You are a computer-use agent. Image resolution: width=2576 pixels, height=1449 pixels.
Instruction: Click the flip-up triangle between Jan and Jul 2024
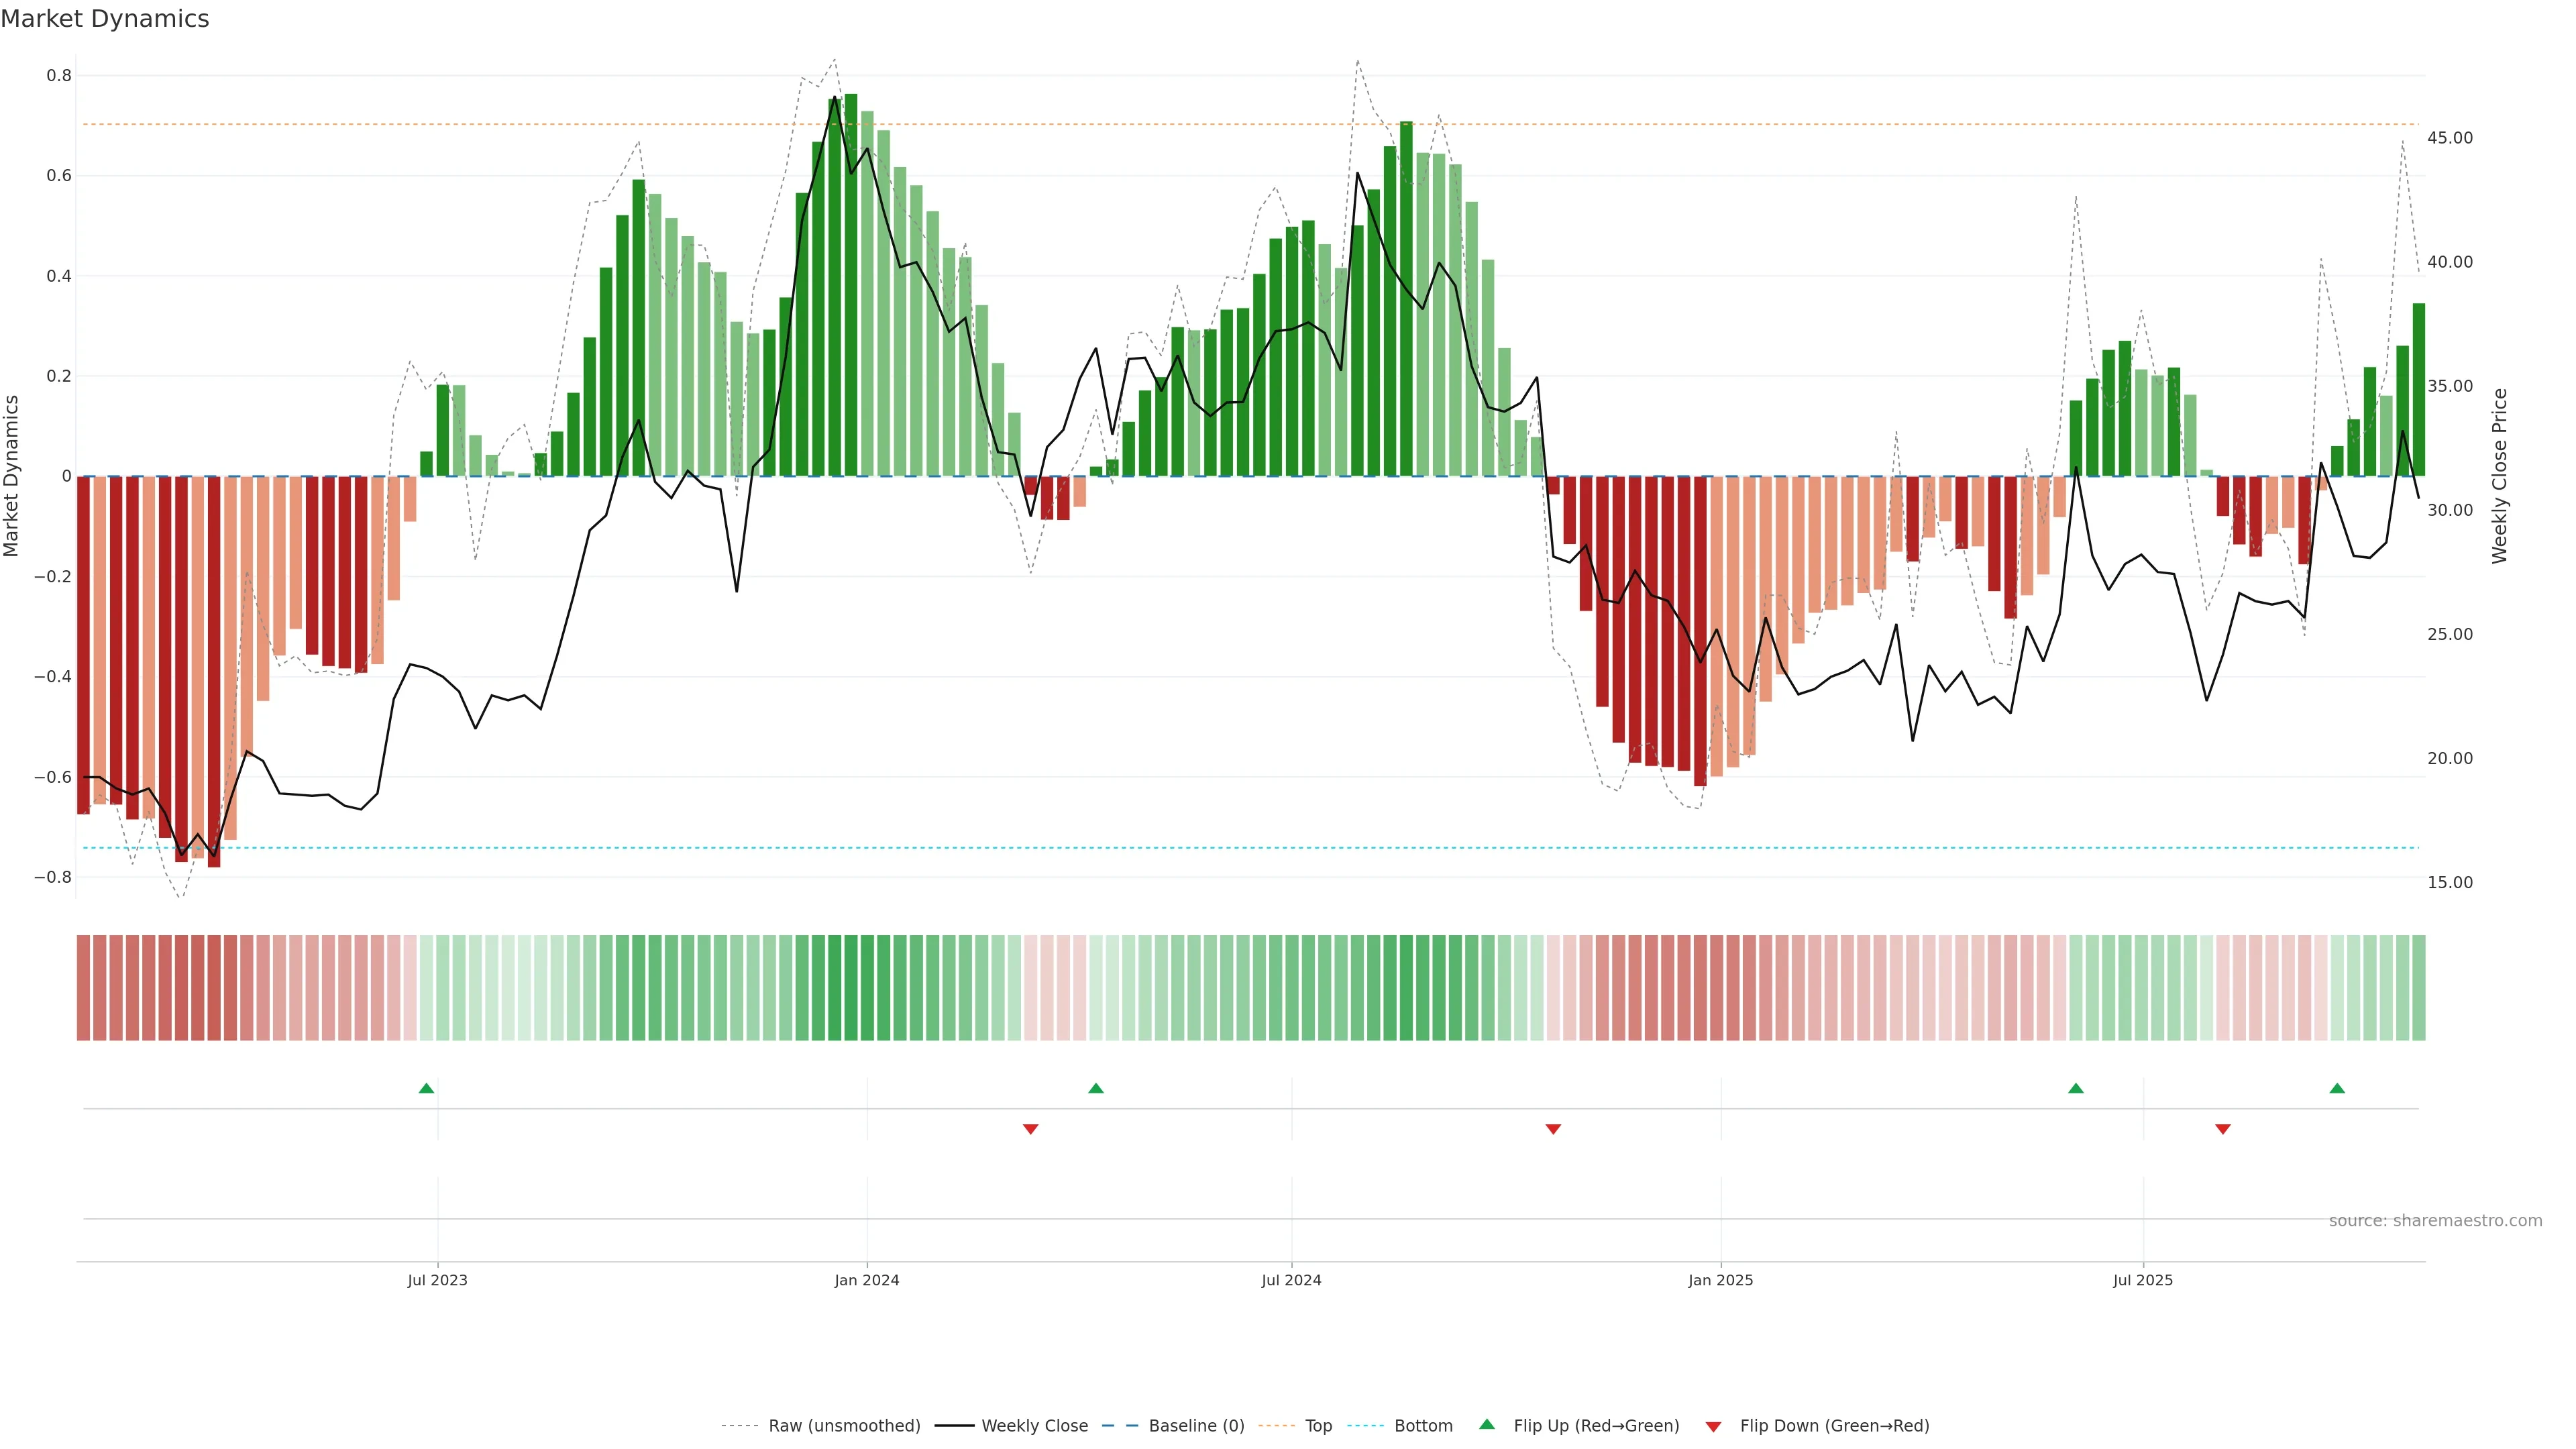click(1096, 1088)
